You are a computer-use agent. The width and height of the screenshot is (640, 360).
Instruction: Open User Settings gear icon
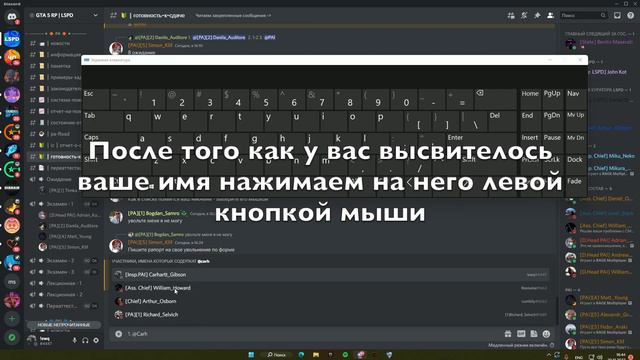tap(96, 340)
